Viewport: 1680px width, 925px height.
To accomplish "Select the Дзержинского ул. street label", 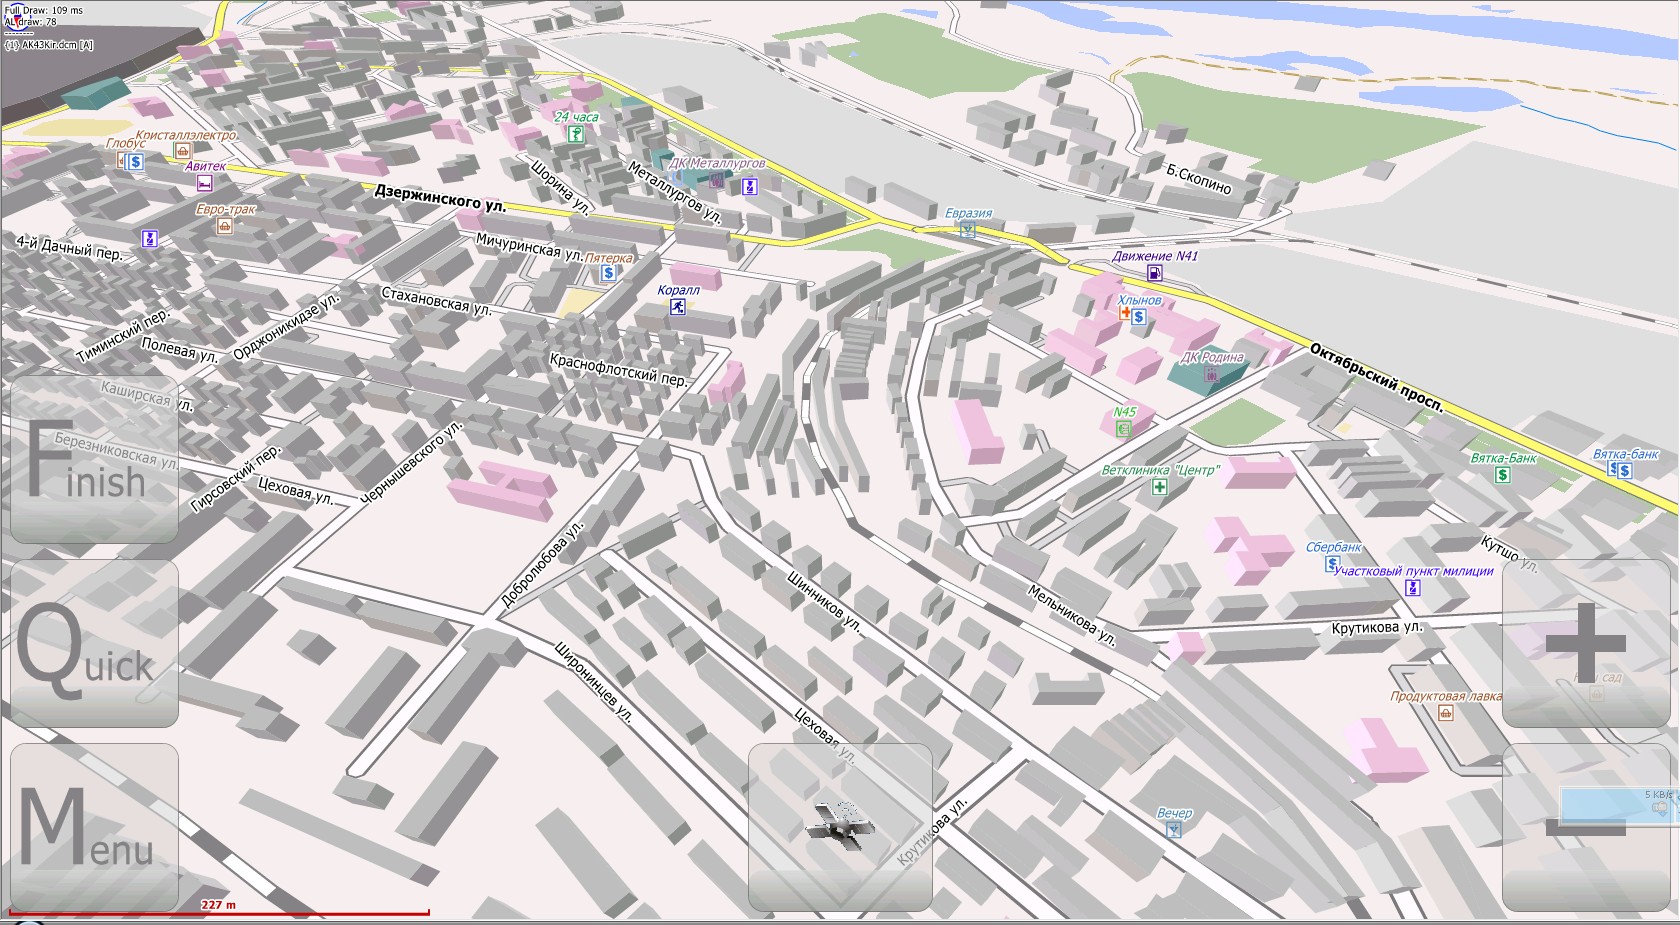I will click(x=440, y=198).
